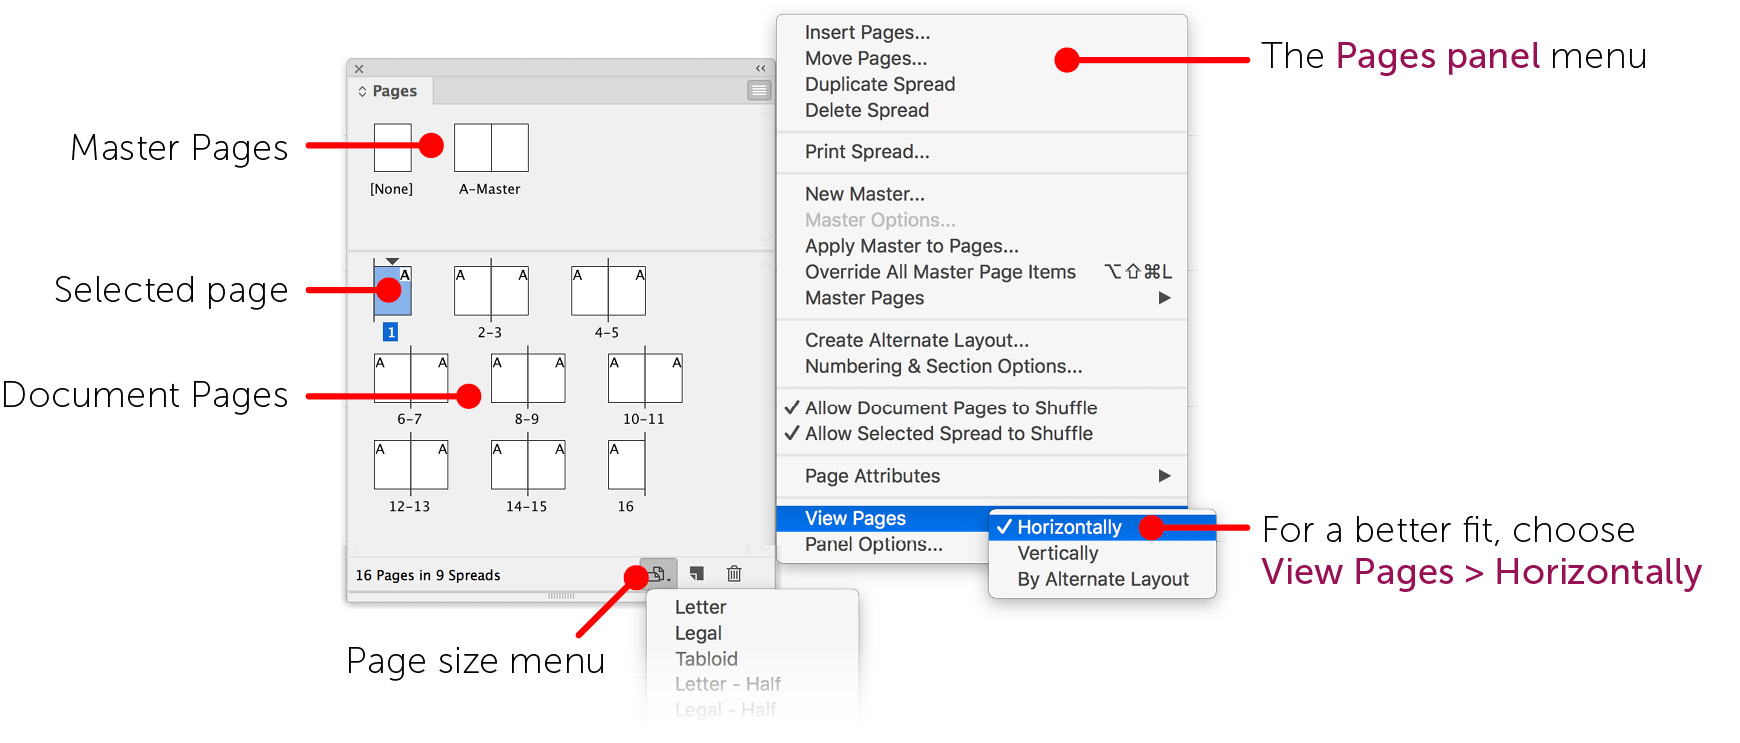The image size is (1740, 743).
Task: Select the [None] master thumbnail
Action: coord(392,148)
